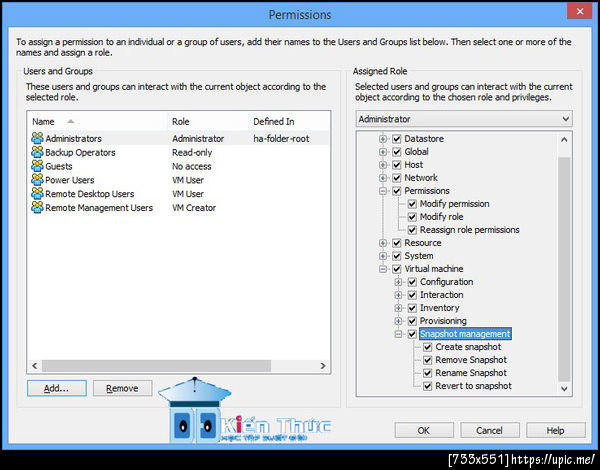Image resolution: width=600 pixels, height=470 pixels.
Task: Uncheck the Snapshot management checkbox
Action: pyautogui.click(x=412, y=334)
